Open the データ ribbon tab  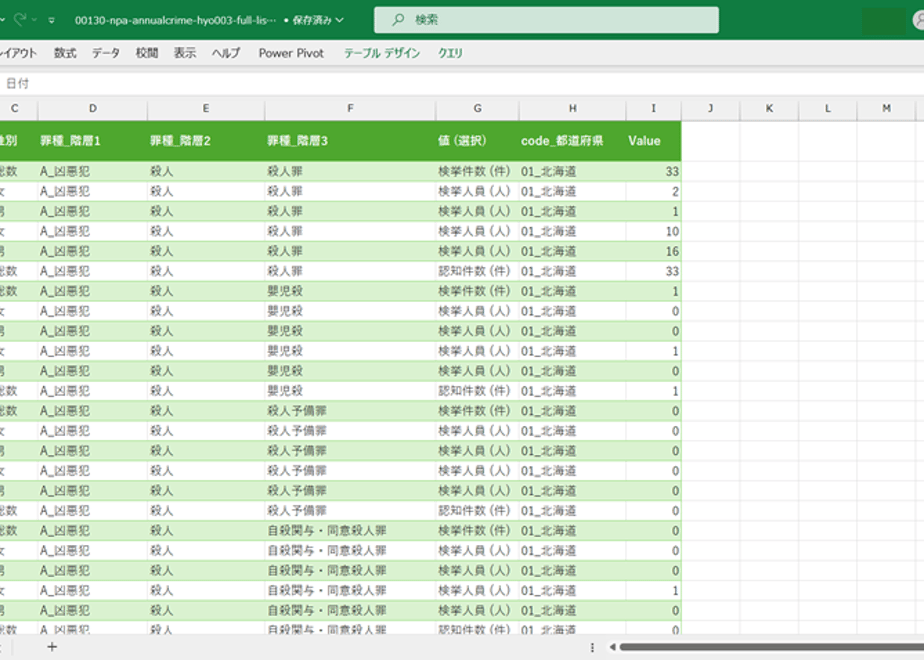click(105, 53)
